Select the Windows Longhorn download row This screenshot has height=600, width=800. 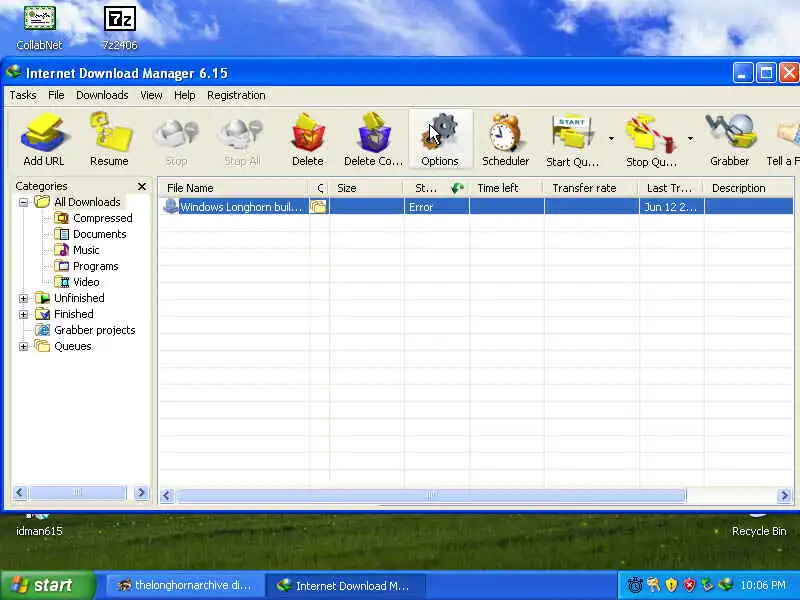coord(476,207)
